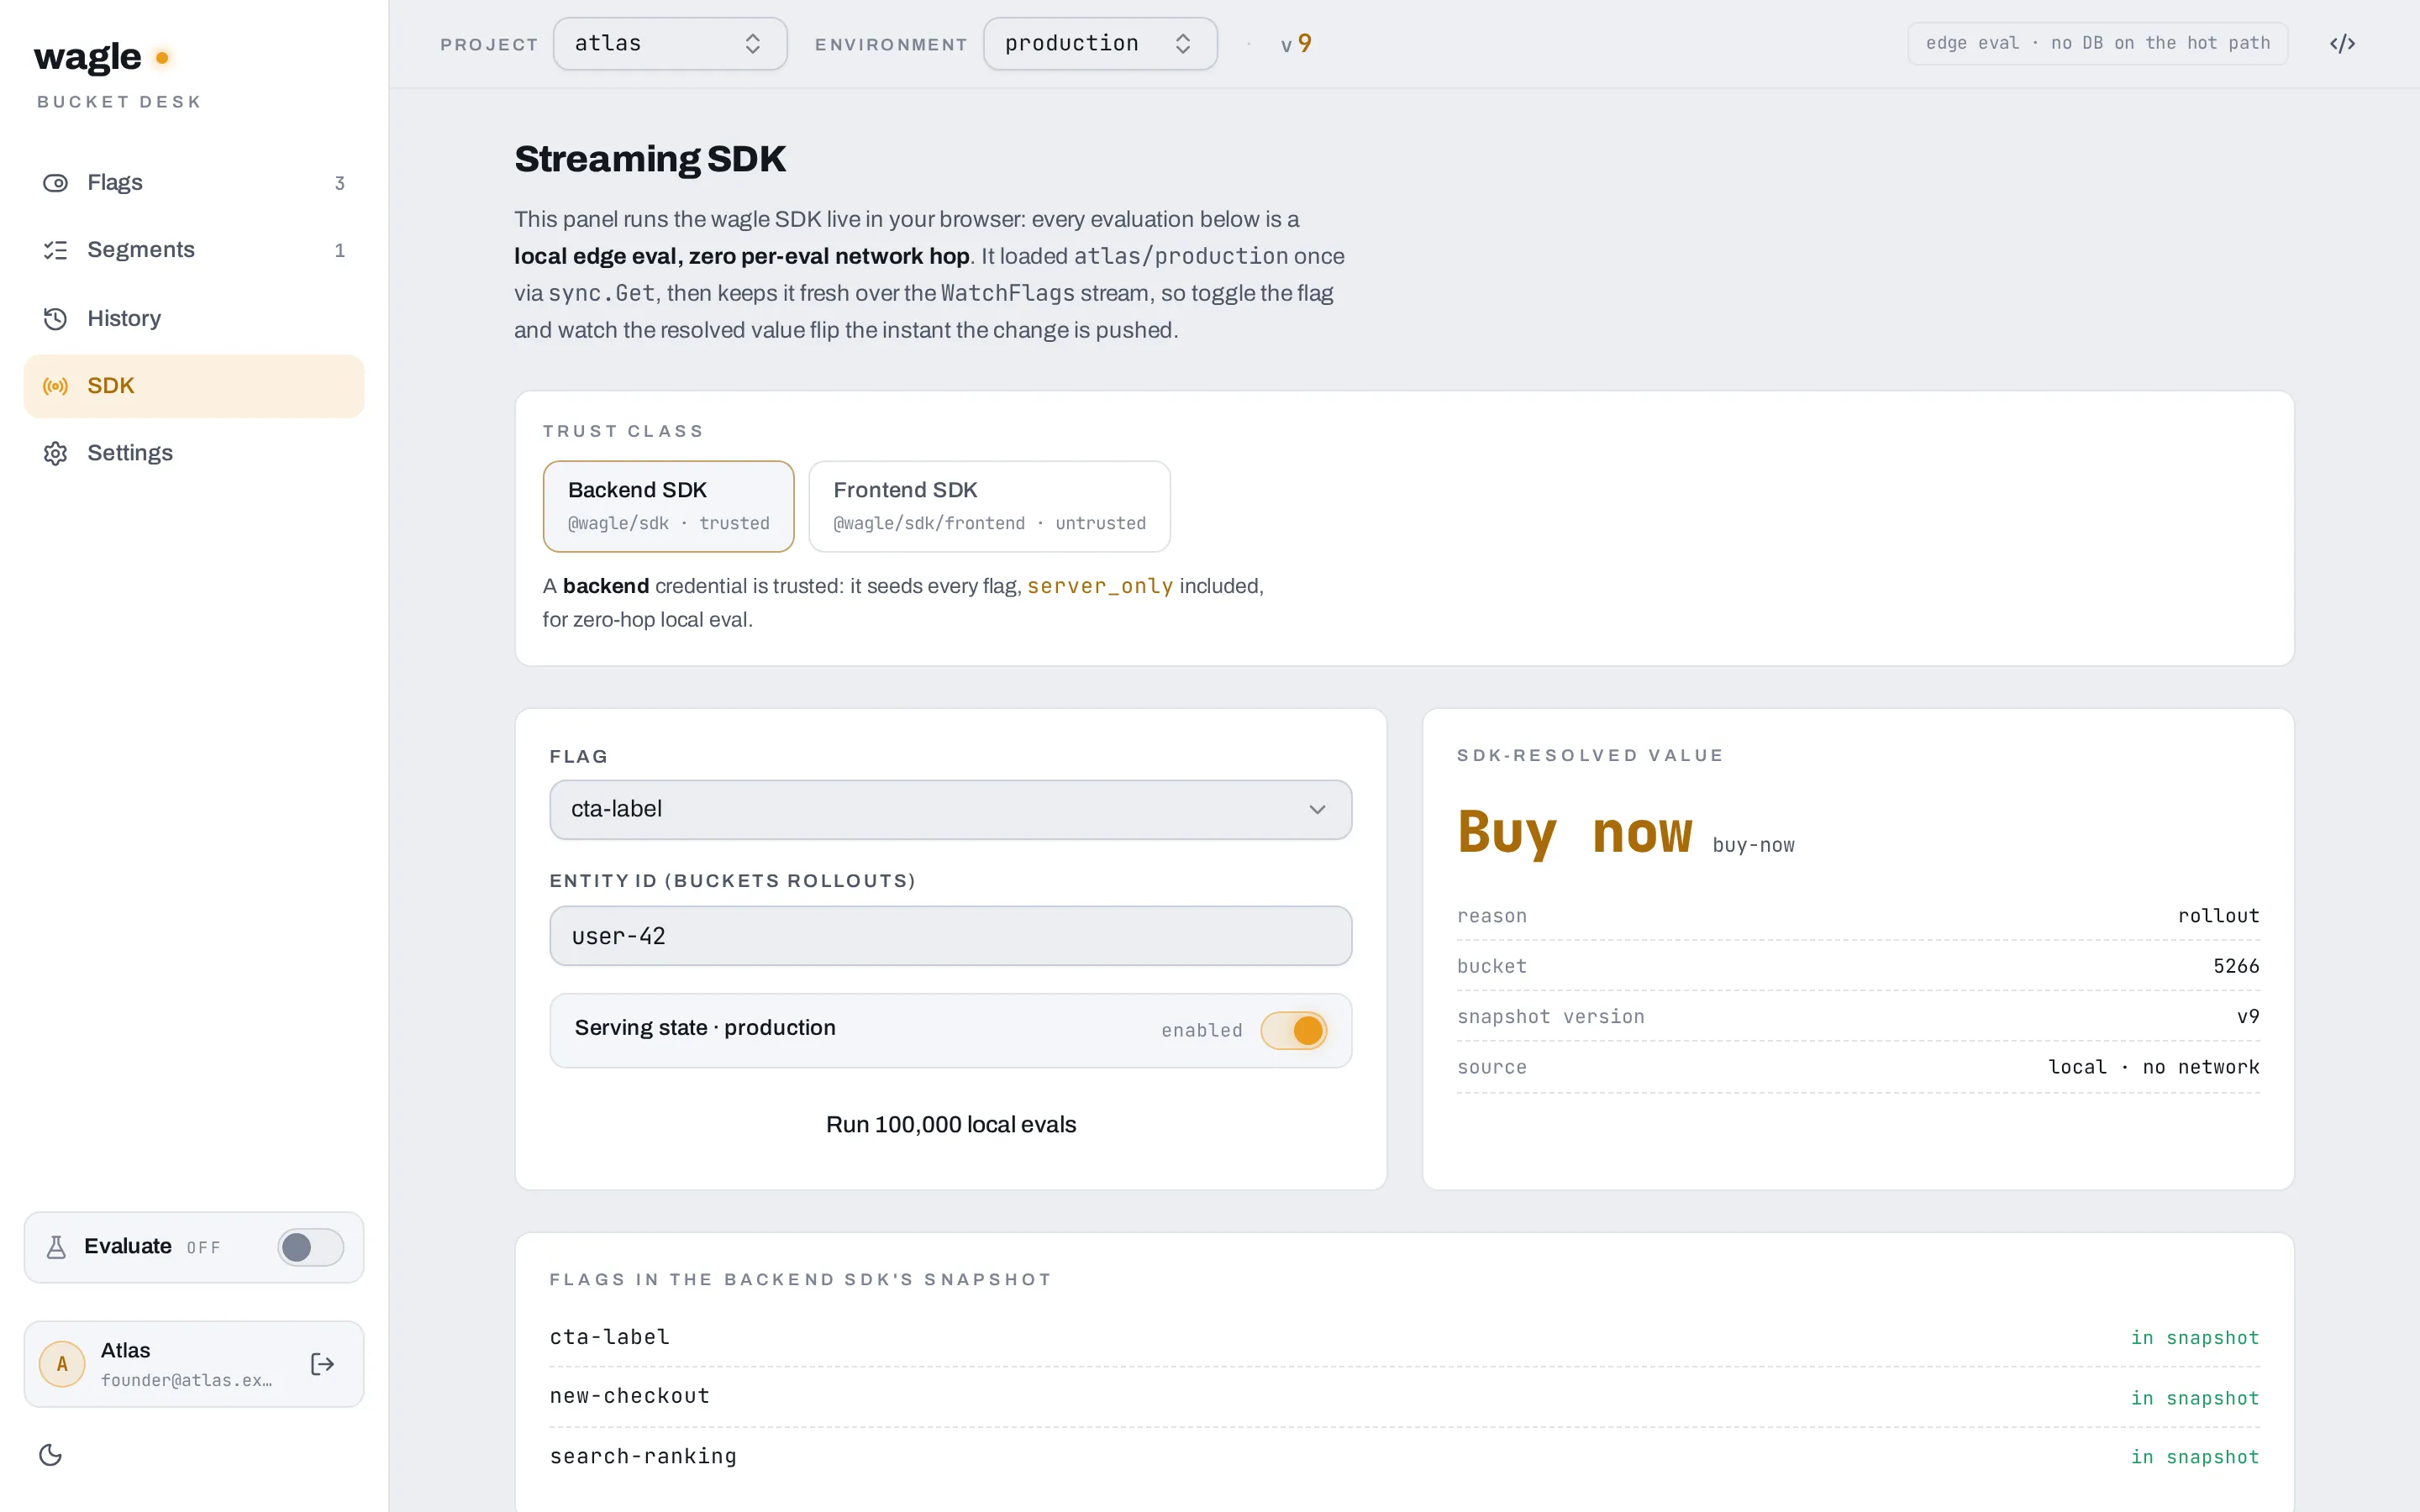
Task: Click the Segments checklist icon
Action: (x=55, y=250)
